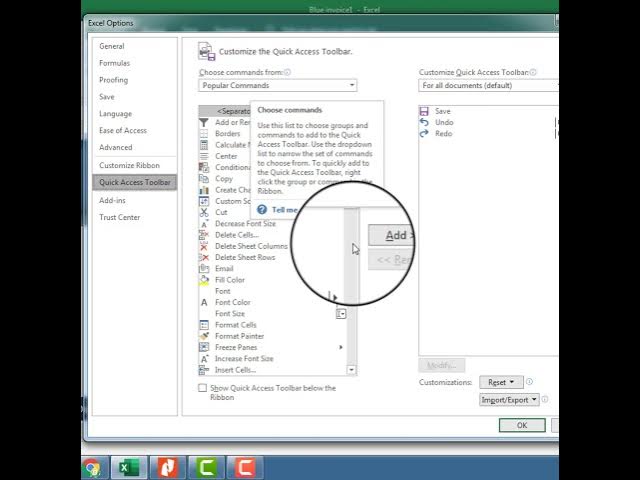Viewport: 640px width, 480px height.
Task: Click the OK button
Action: click(522, 425)
